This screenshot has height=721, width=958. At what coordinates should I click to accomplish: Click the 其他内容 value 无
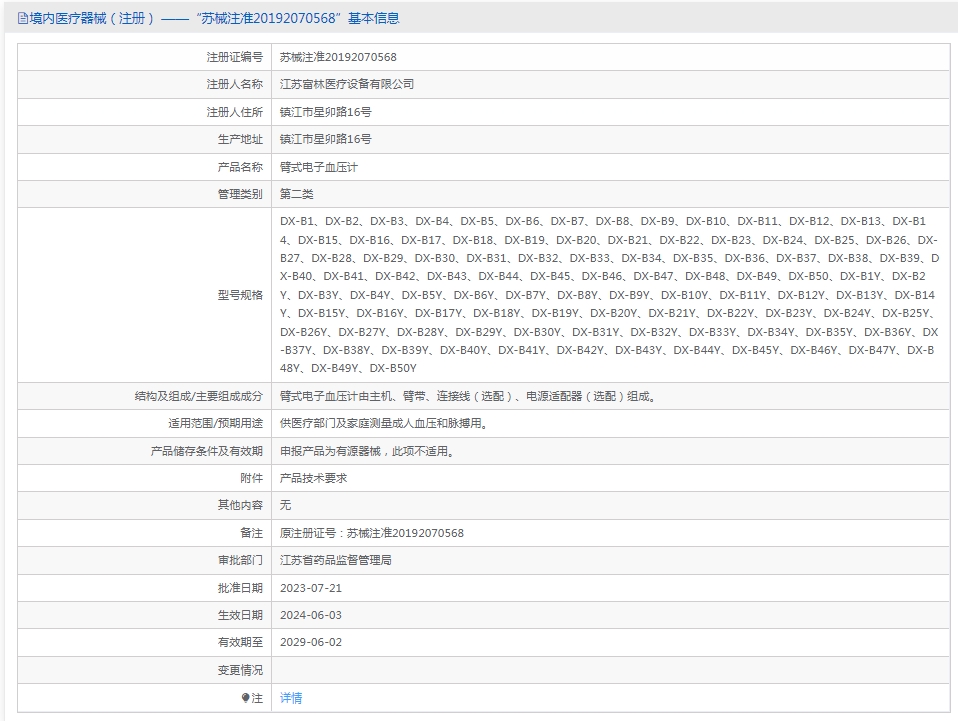click(x=285, y=505)
